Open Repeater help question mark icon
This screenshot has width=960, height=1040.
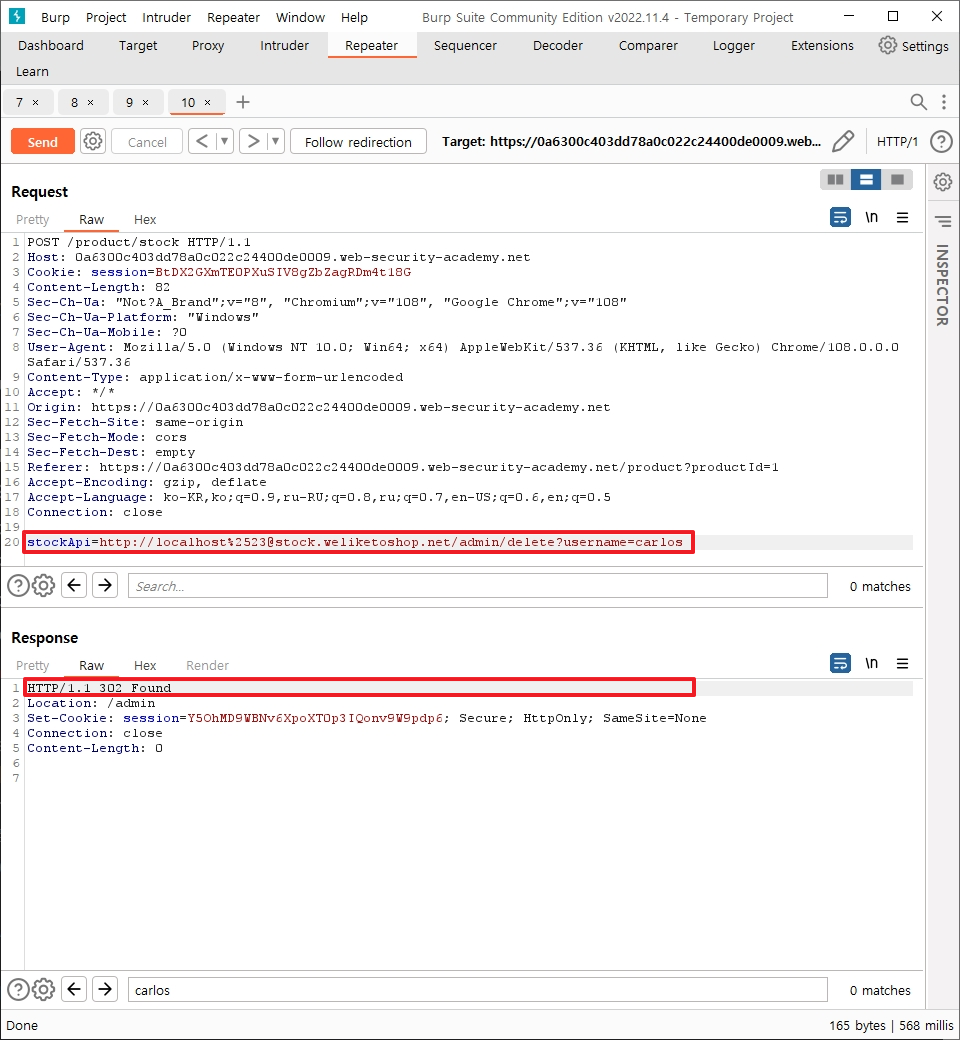(x=941, y=141)
